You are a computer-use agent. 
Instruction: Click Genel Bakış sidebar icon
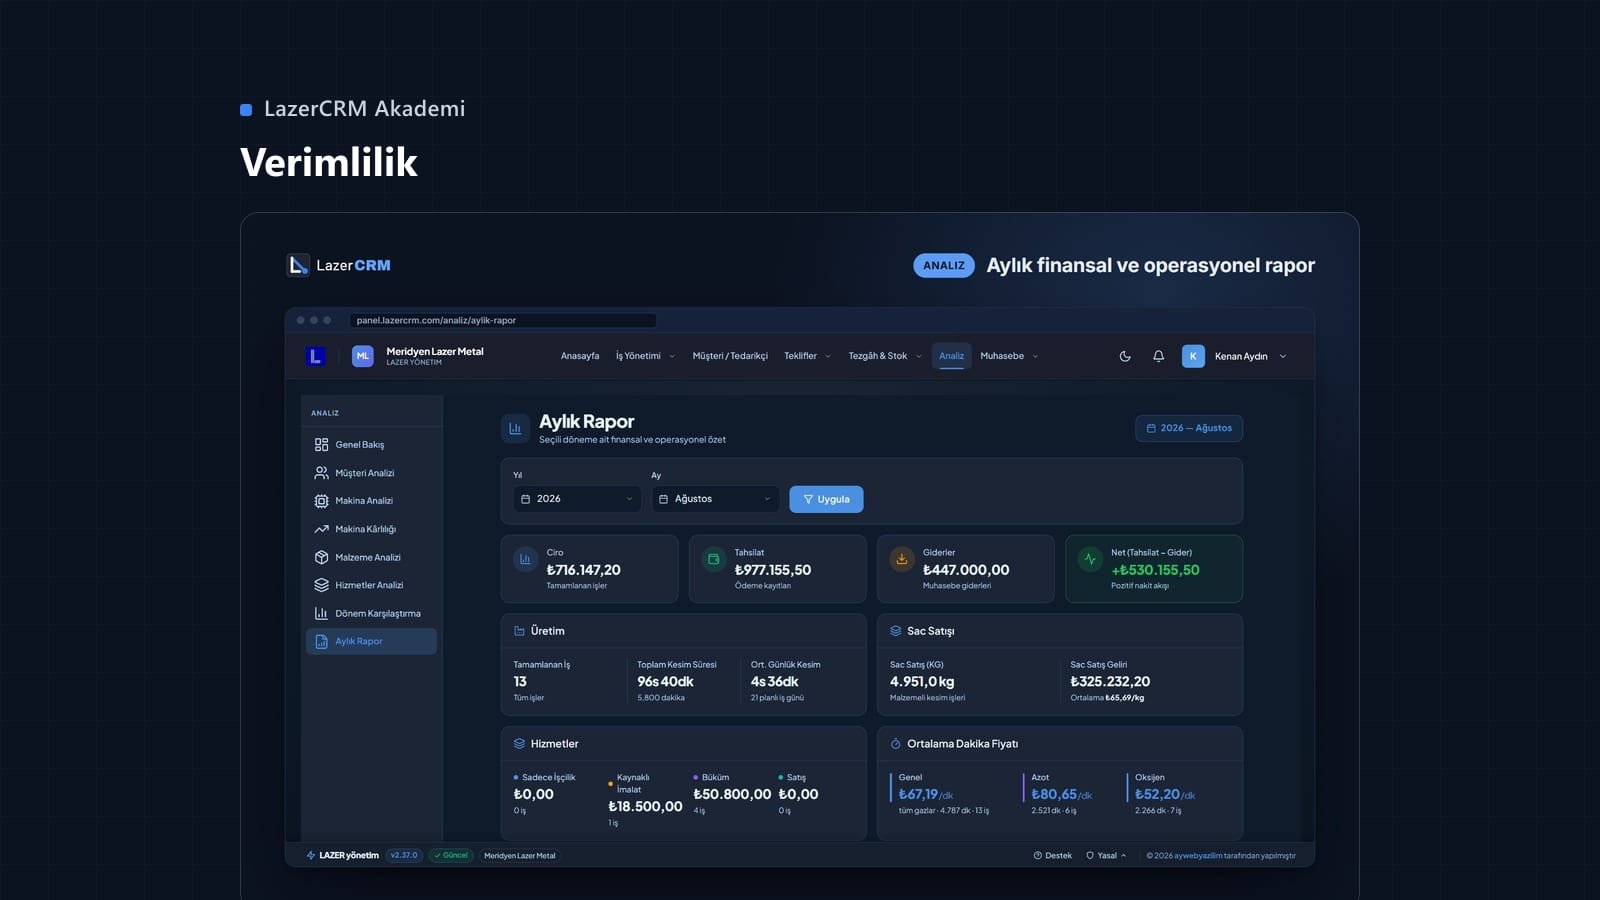pos(321,445)
